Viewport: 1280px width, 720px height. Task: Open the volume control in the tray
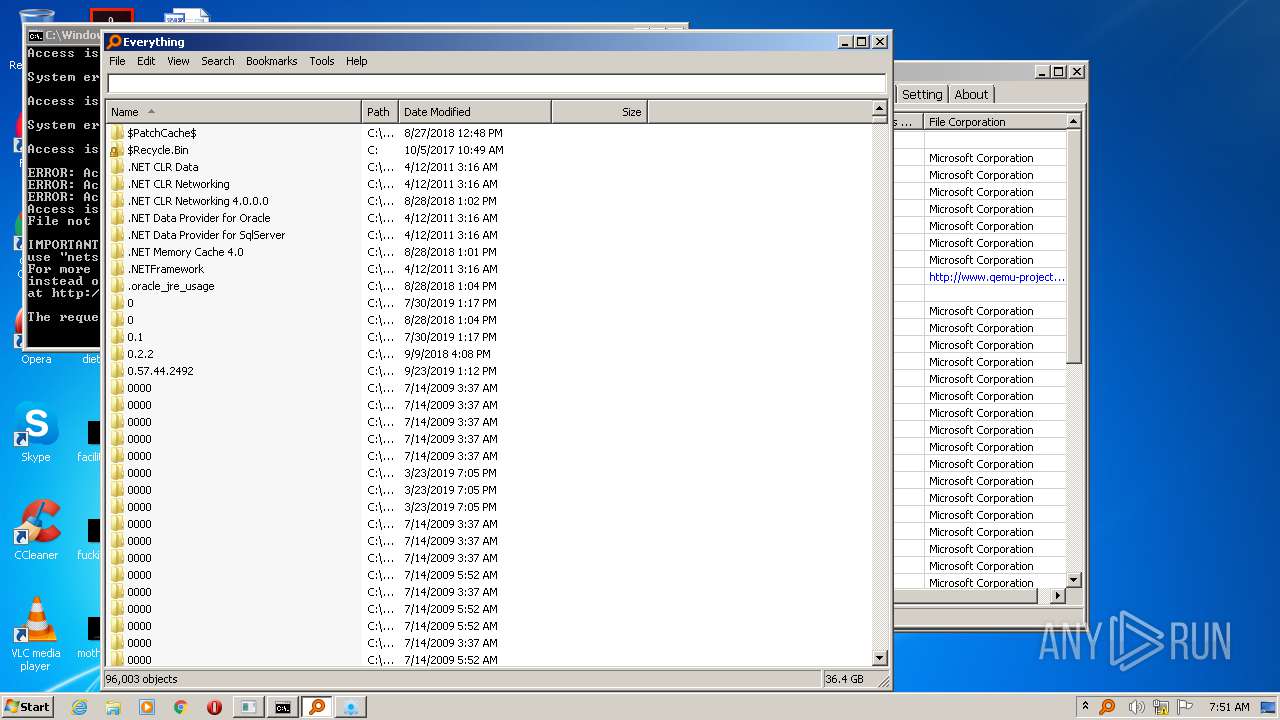1137,707
